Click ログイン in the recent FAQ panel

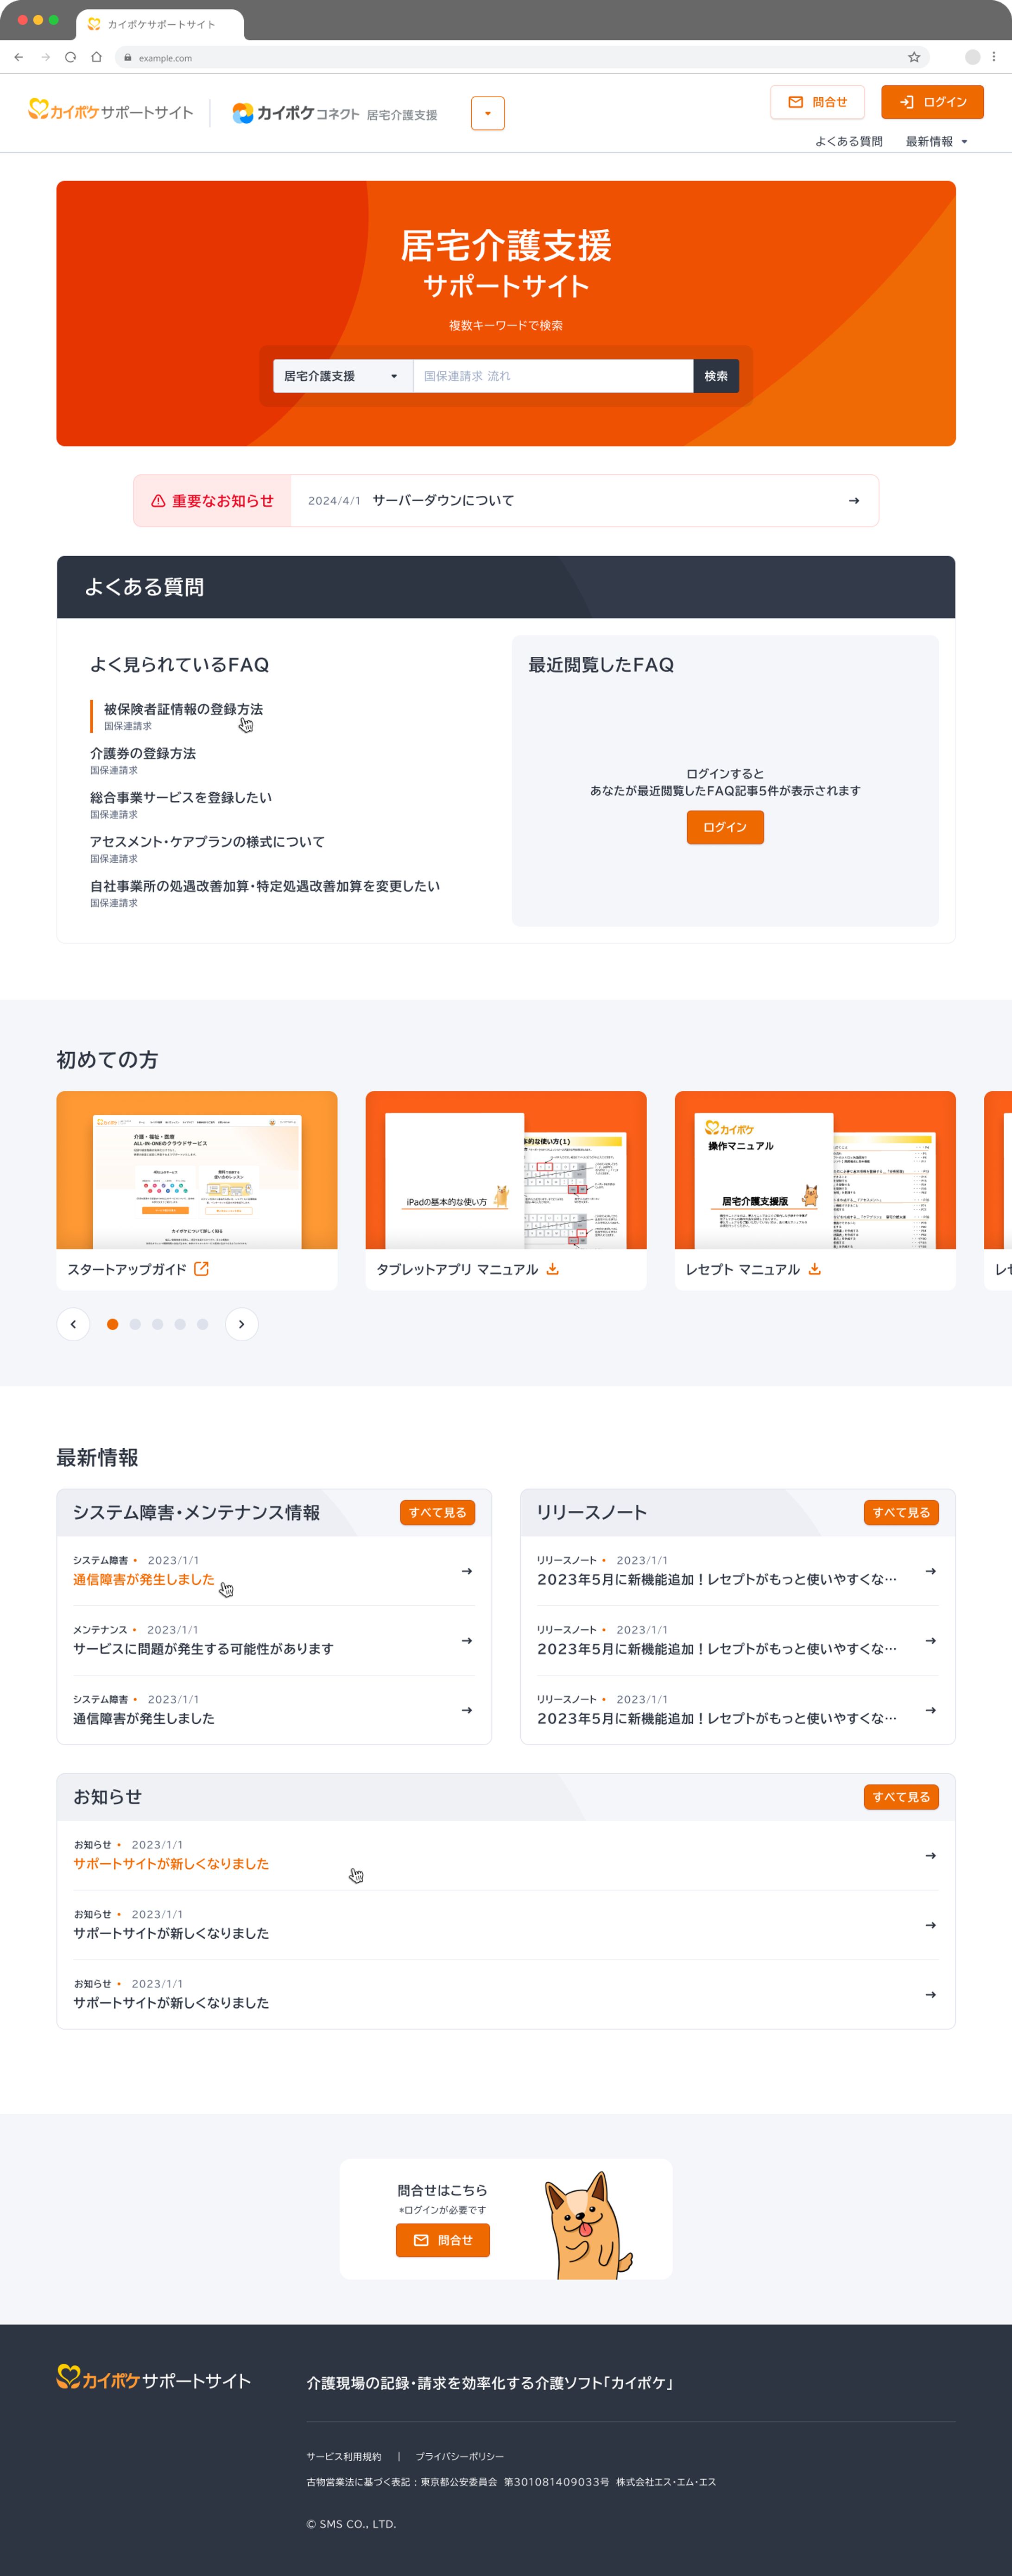(725, 827)
